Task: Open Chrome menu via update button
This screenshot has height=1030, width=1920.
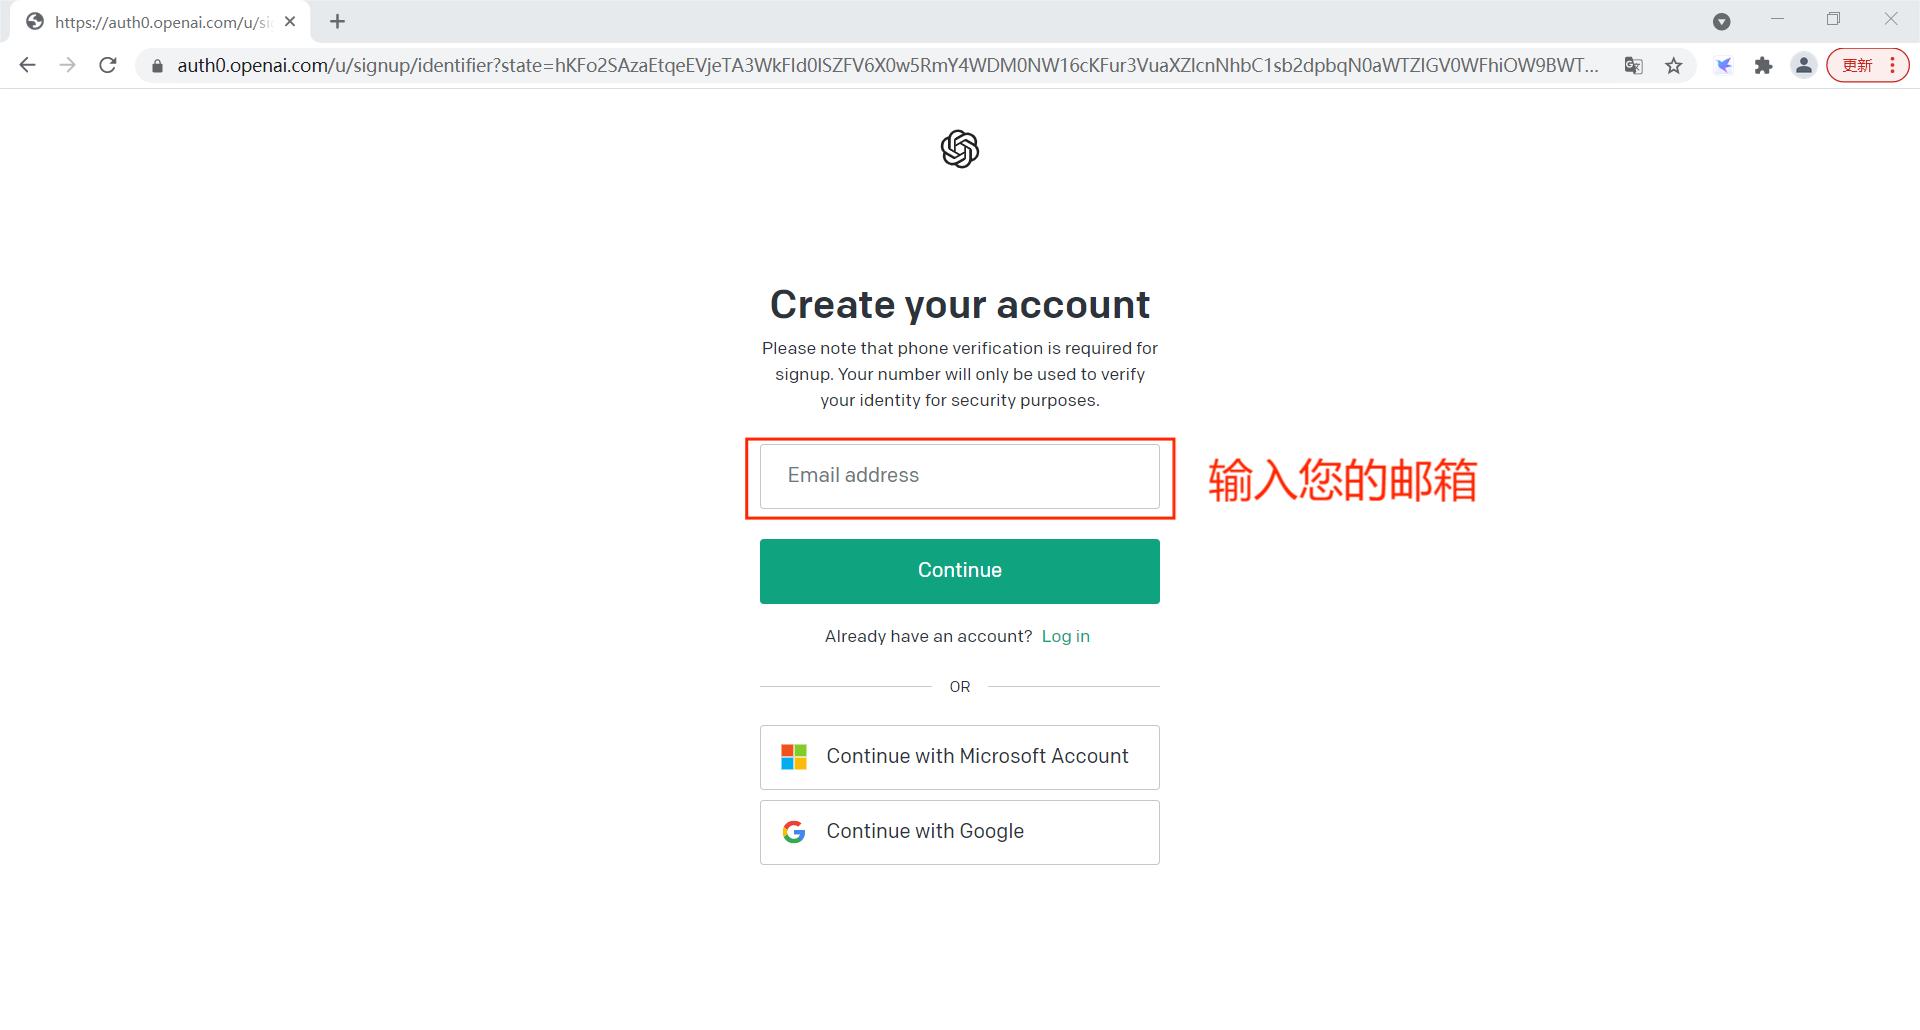Action: point(1867,66)
